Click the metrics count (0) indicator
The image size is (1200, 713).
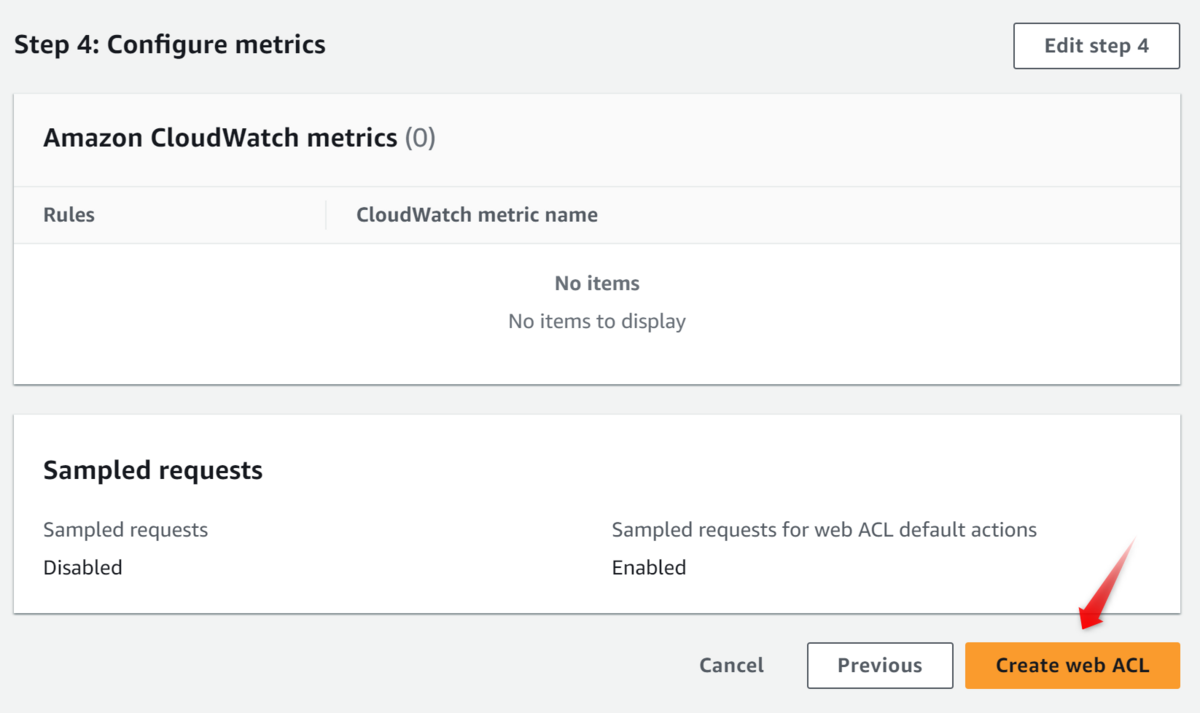click(420, 138)
